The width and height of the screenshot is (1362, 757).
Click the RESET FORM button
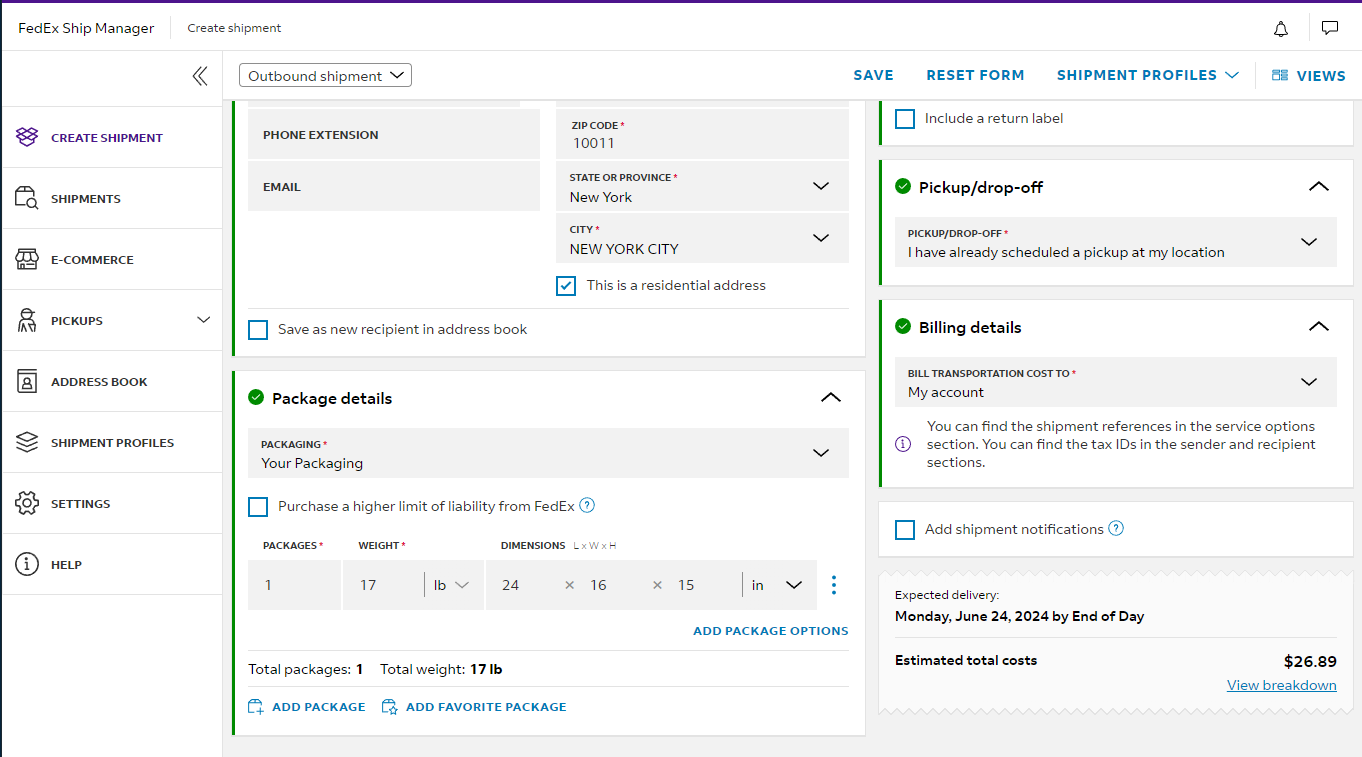[x=975, y=75]
